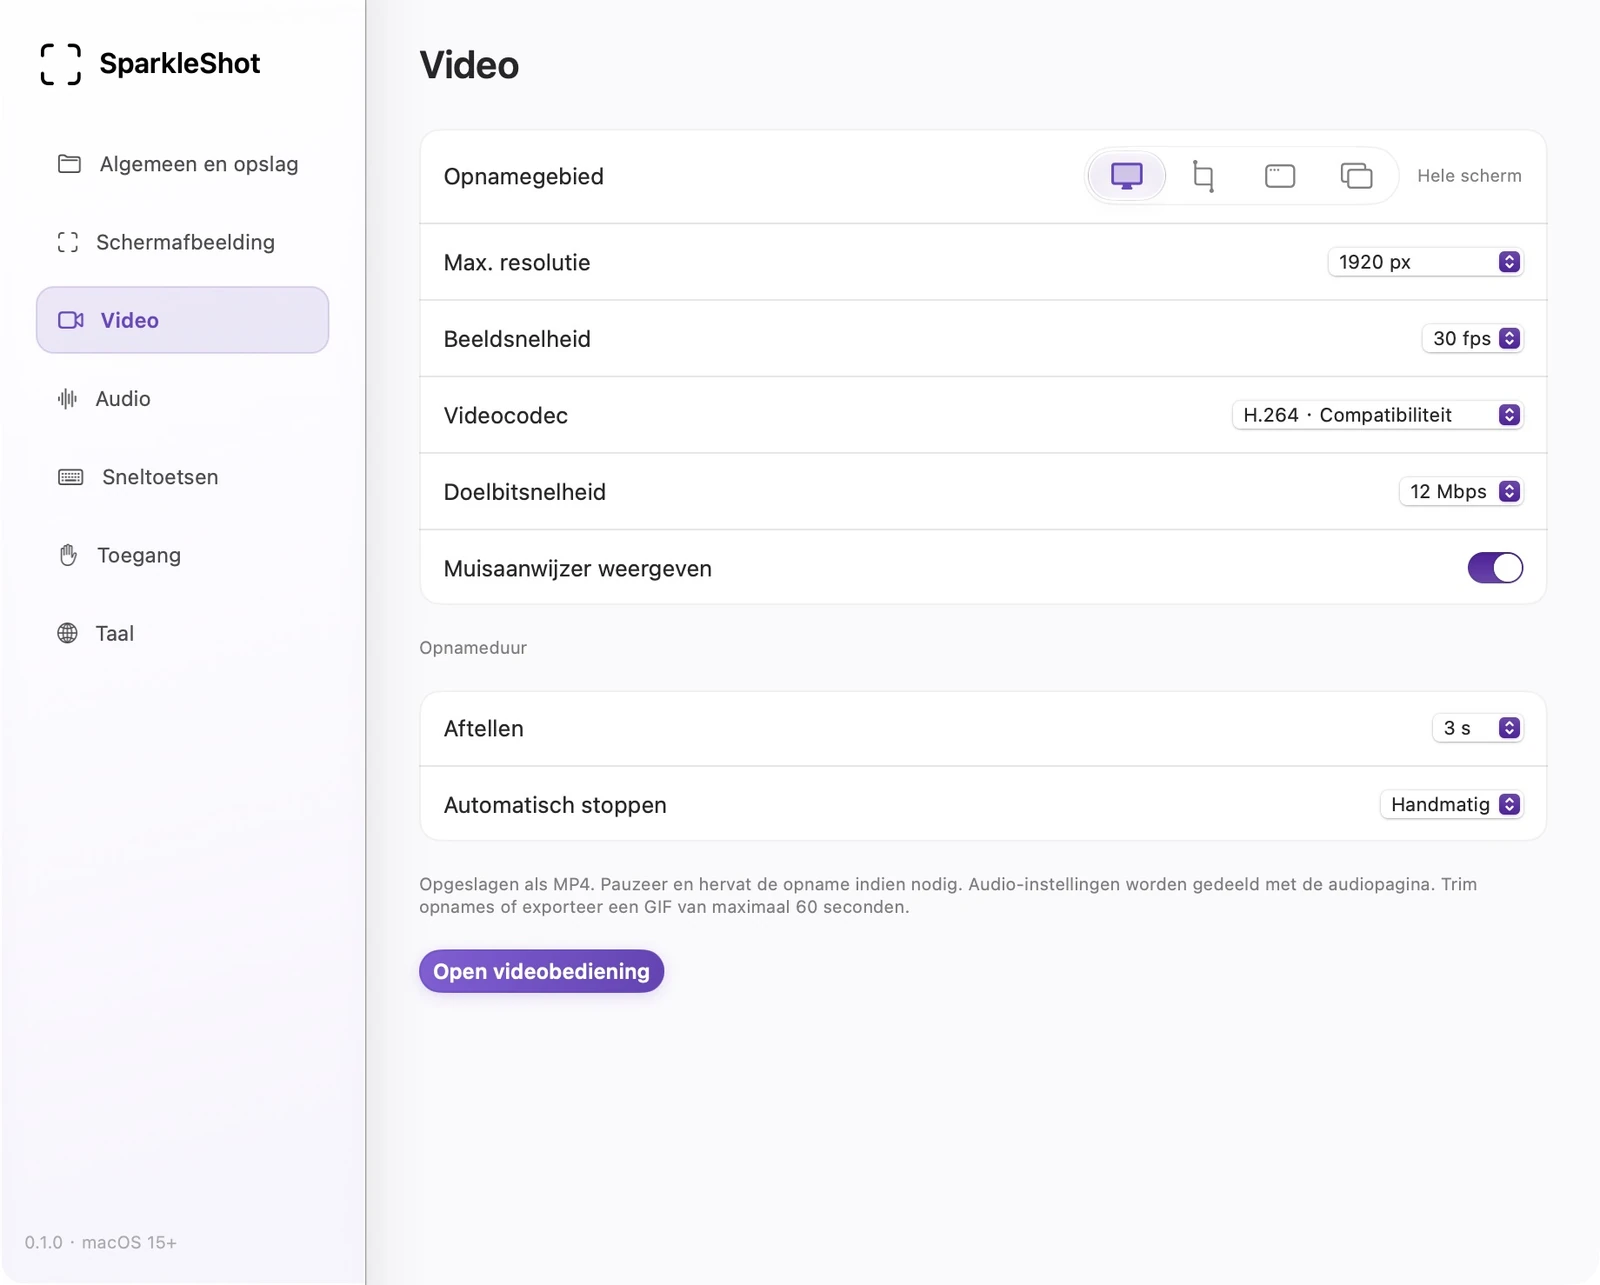This screenshot has height=1285, width=1600.
Task: Click the SparkleShot app name text
Action: 180,64
